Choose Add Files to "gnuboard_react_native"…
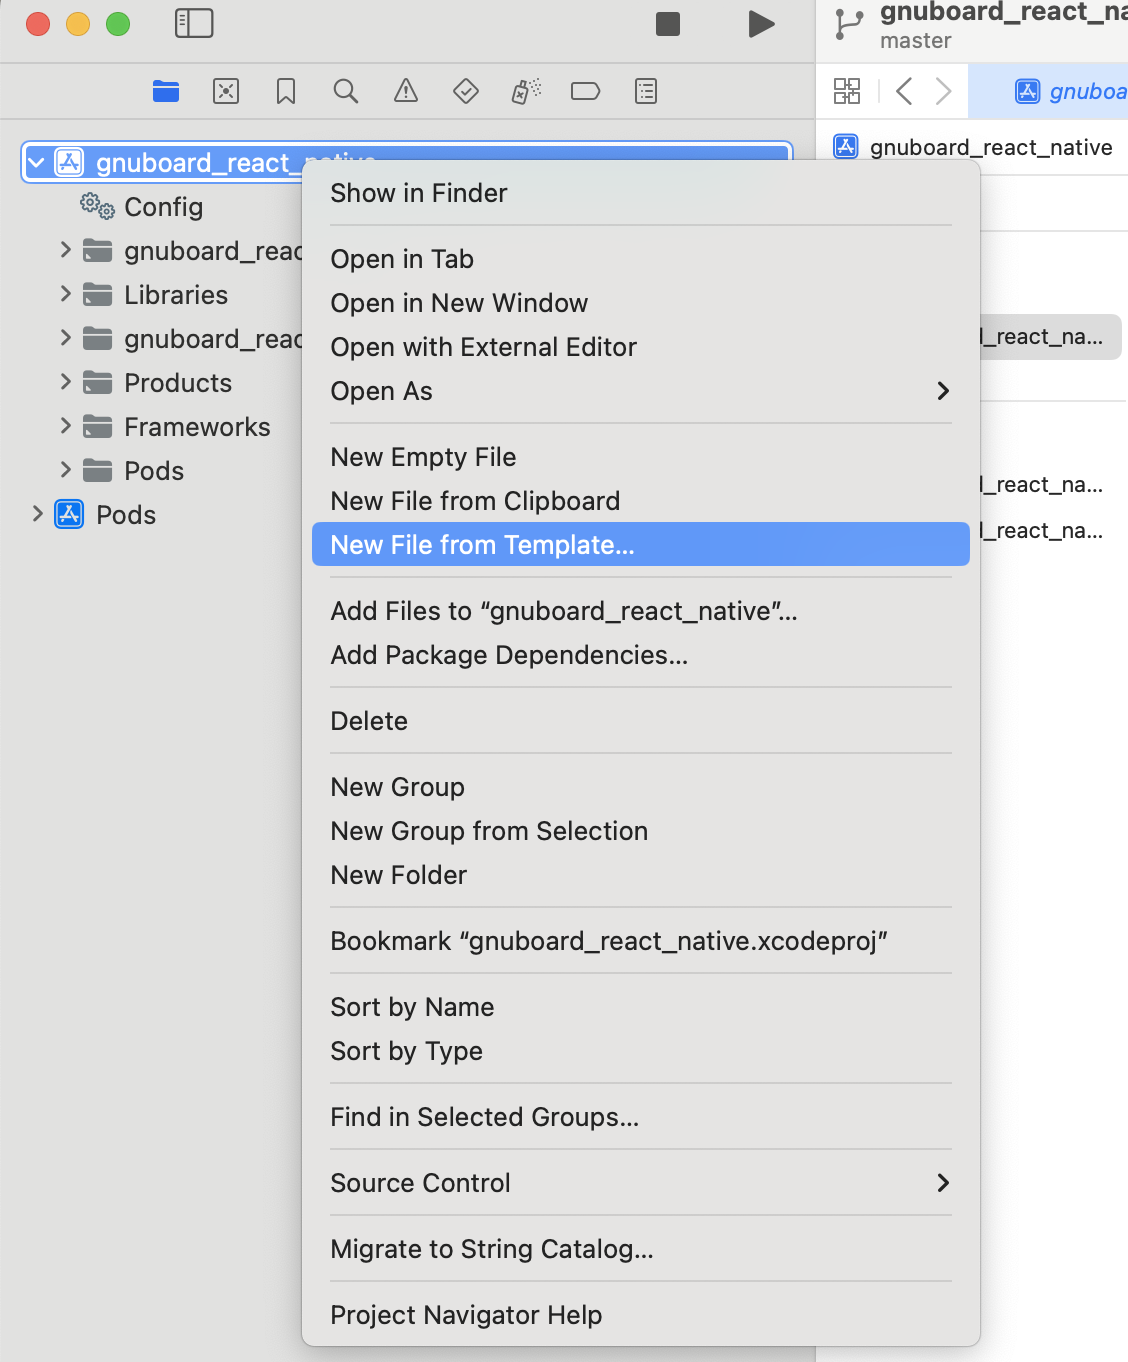 coord(641,611)
